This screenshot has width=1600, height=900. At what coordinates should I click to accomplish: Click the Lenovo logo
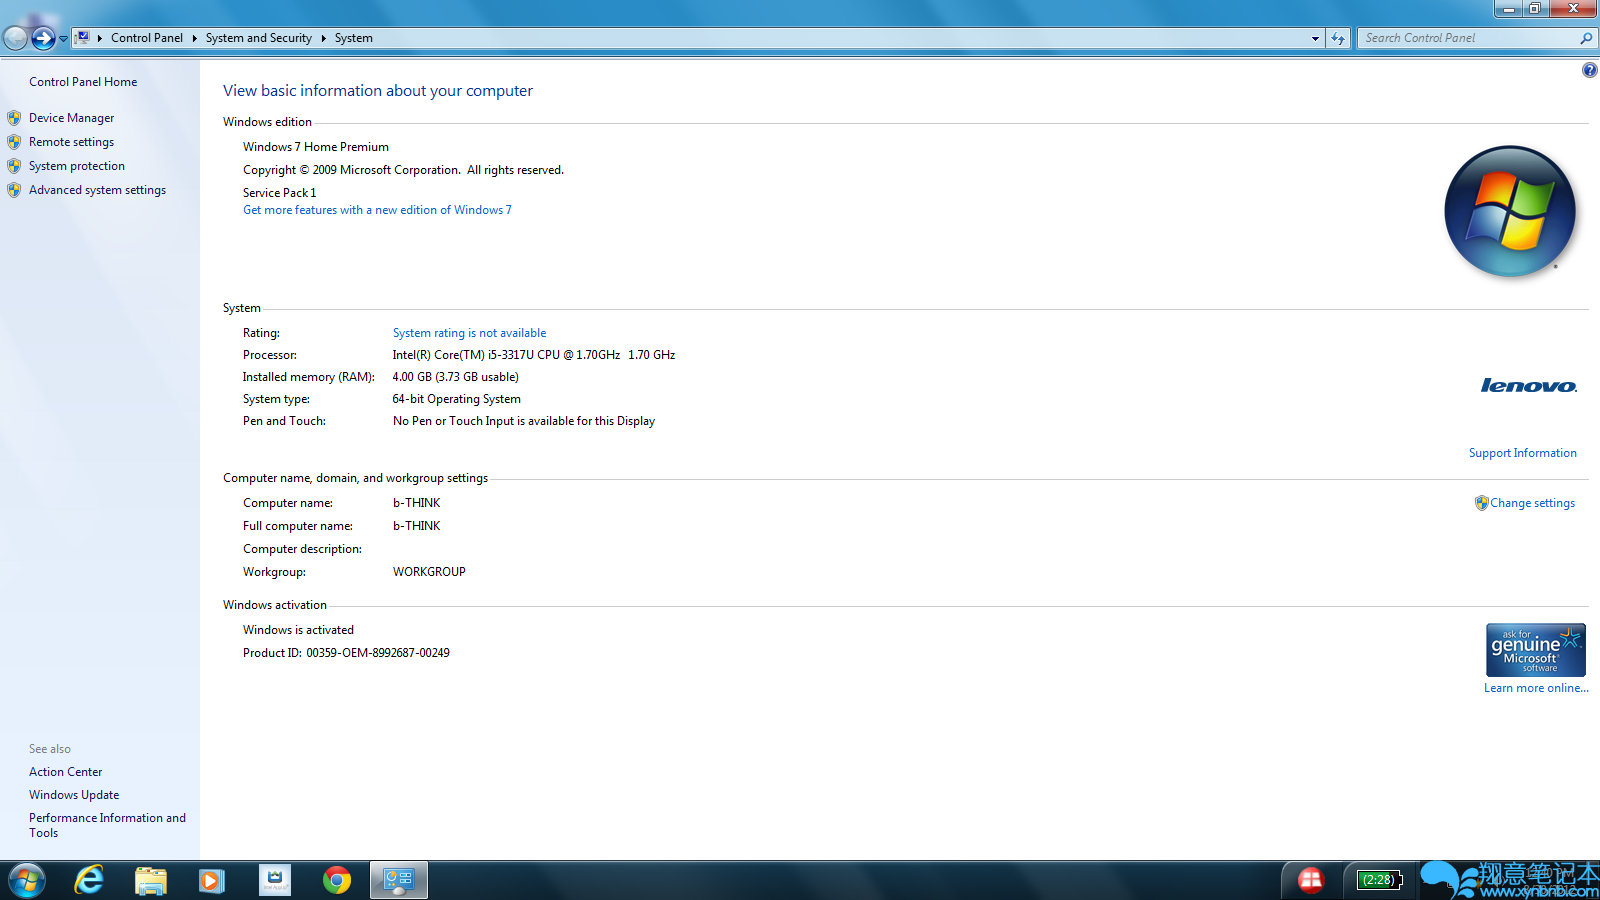pos(1528,386)
